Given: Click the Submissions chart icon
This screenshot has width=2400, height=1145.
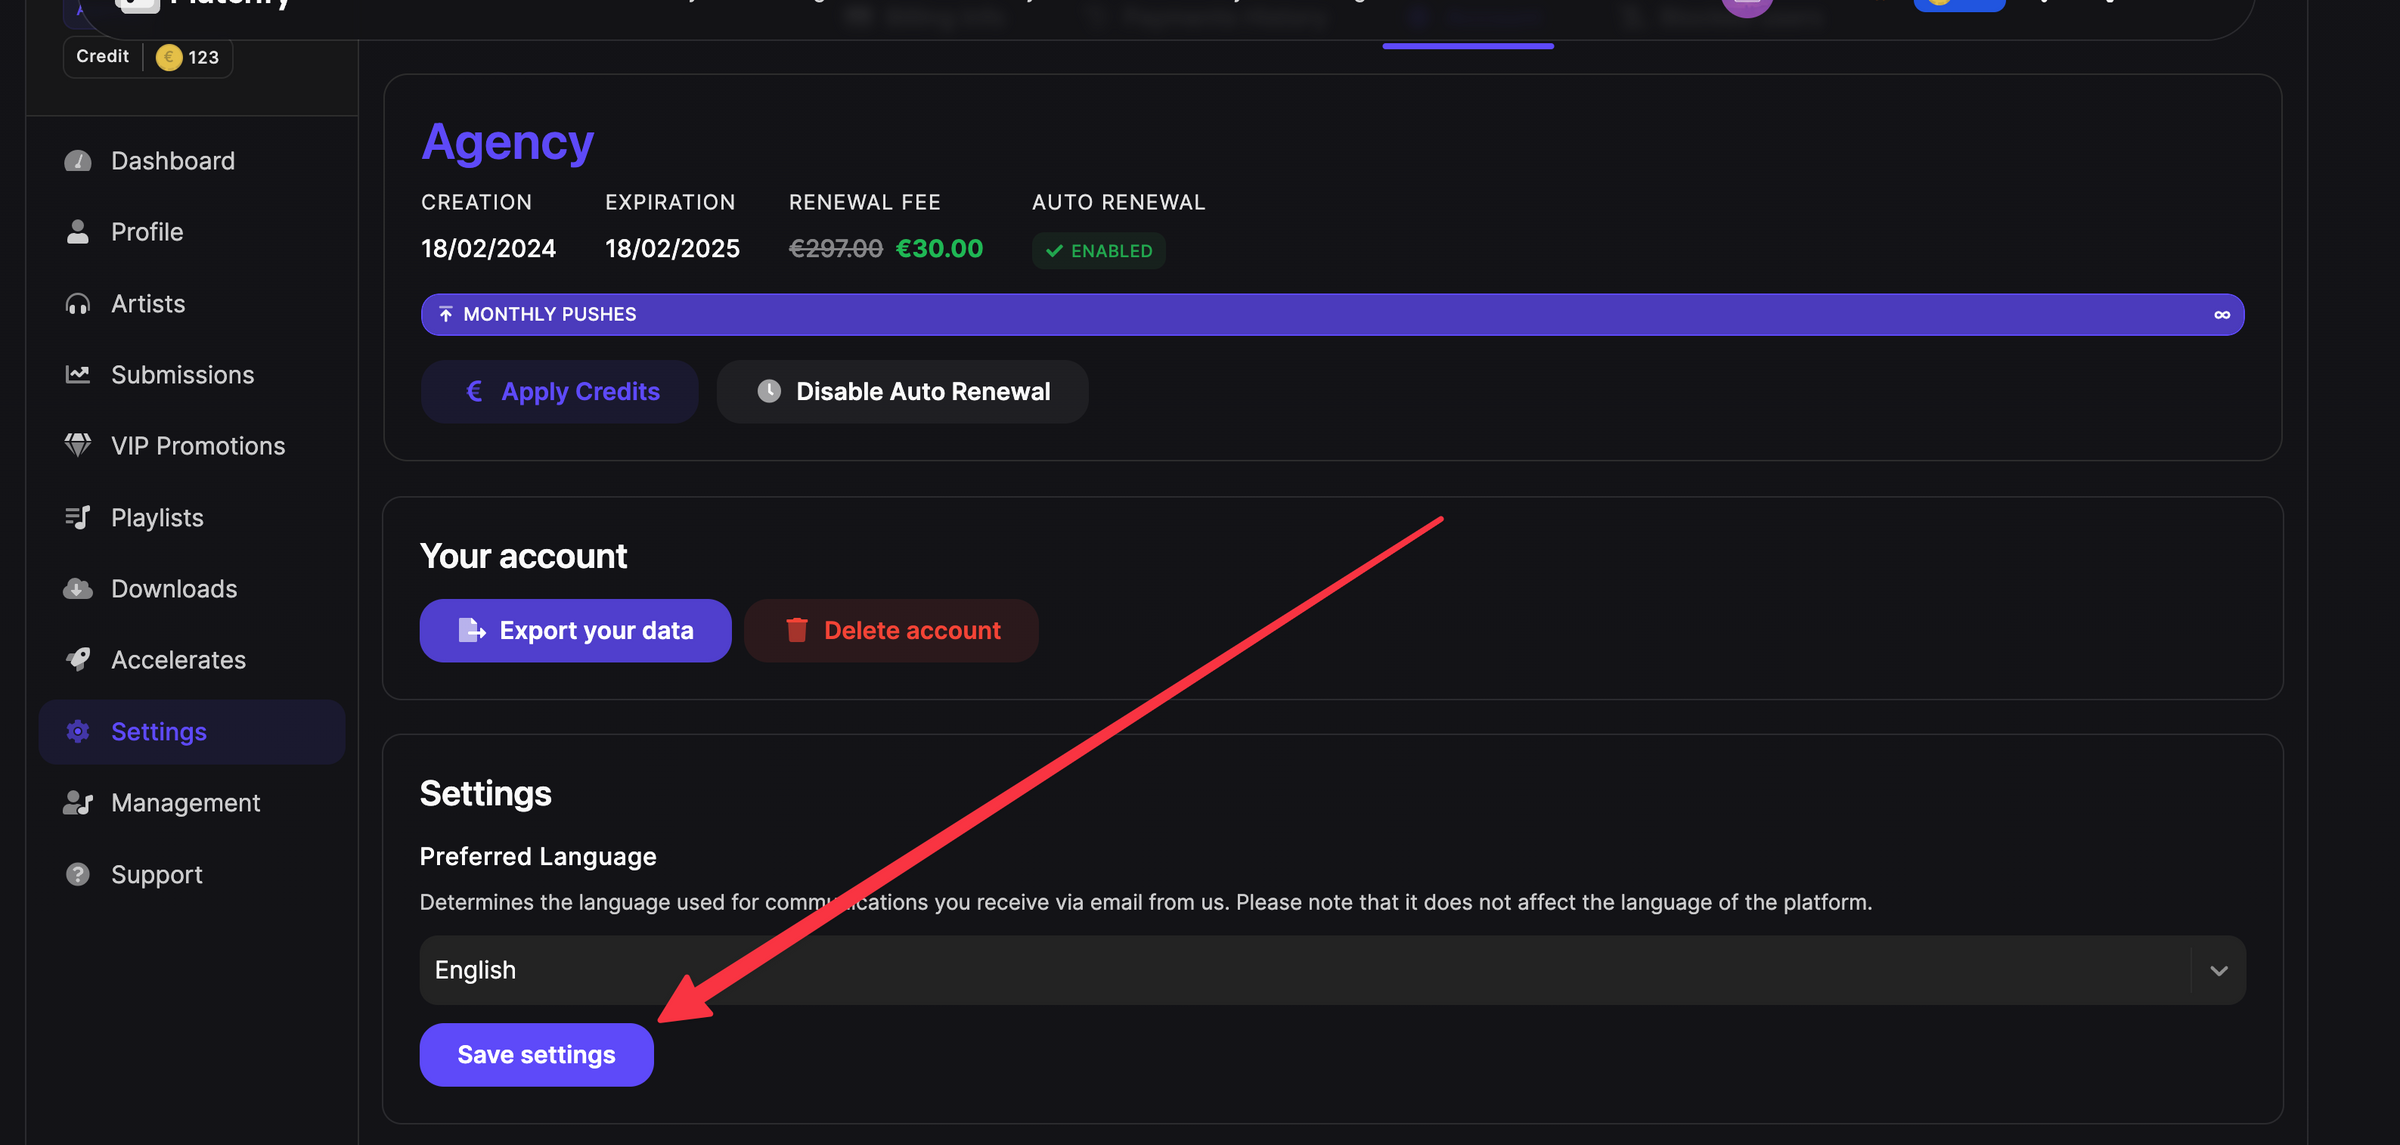Looking at the screenshot, I should [78, 374].
